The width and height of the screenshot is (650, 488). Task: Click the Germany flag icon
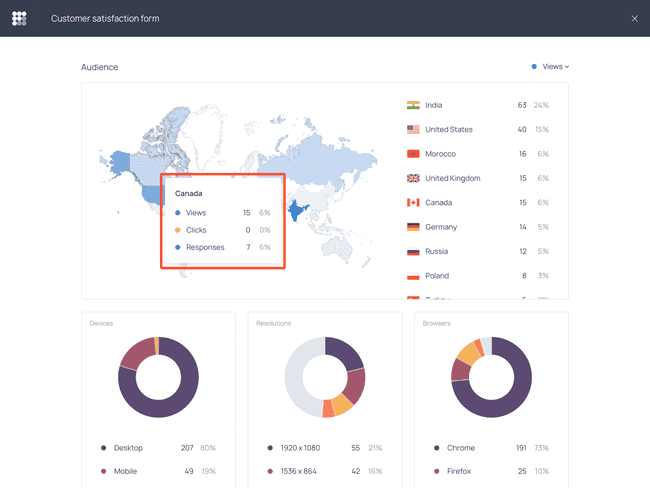coord(413,227)
